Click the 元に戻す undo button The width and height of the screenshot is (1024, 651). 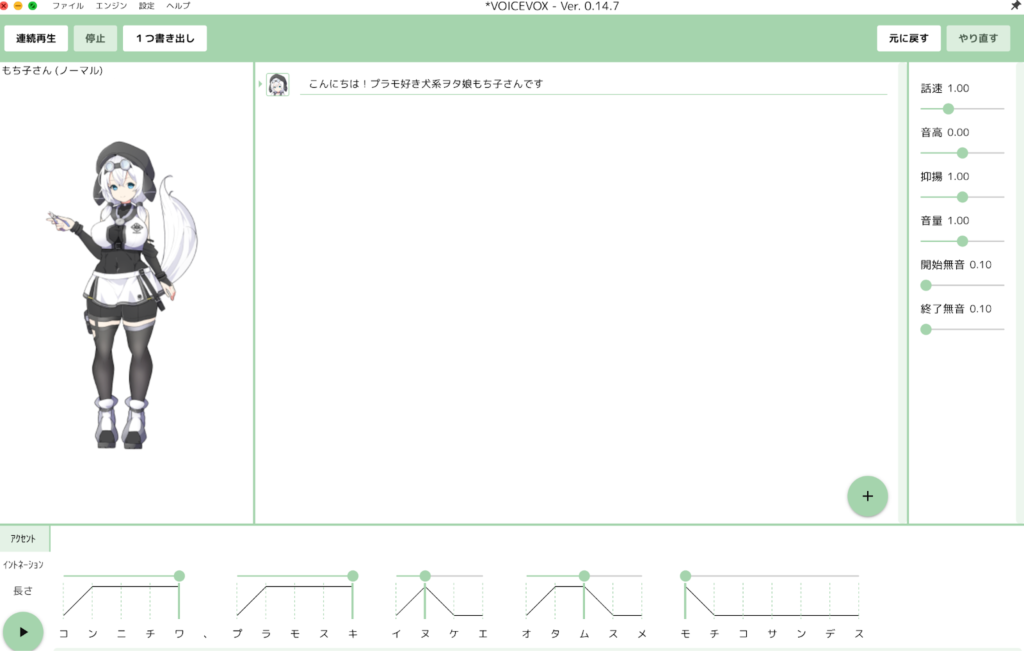point(908,39)
